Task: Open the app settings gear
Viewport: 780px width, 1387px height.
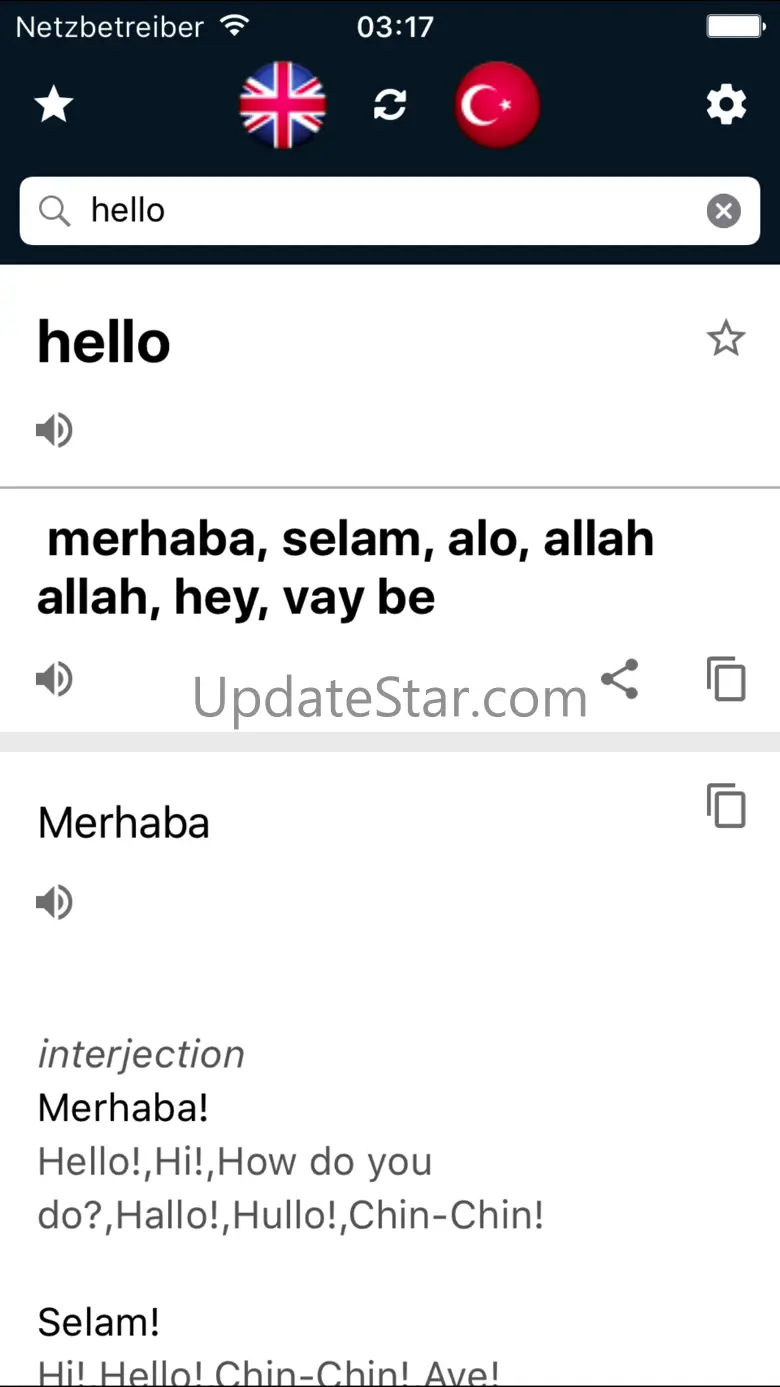Action: [x=727, y=104]
